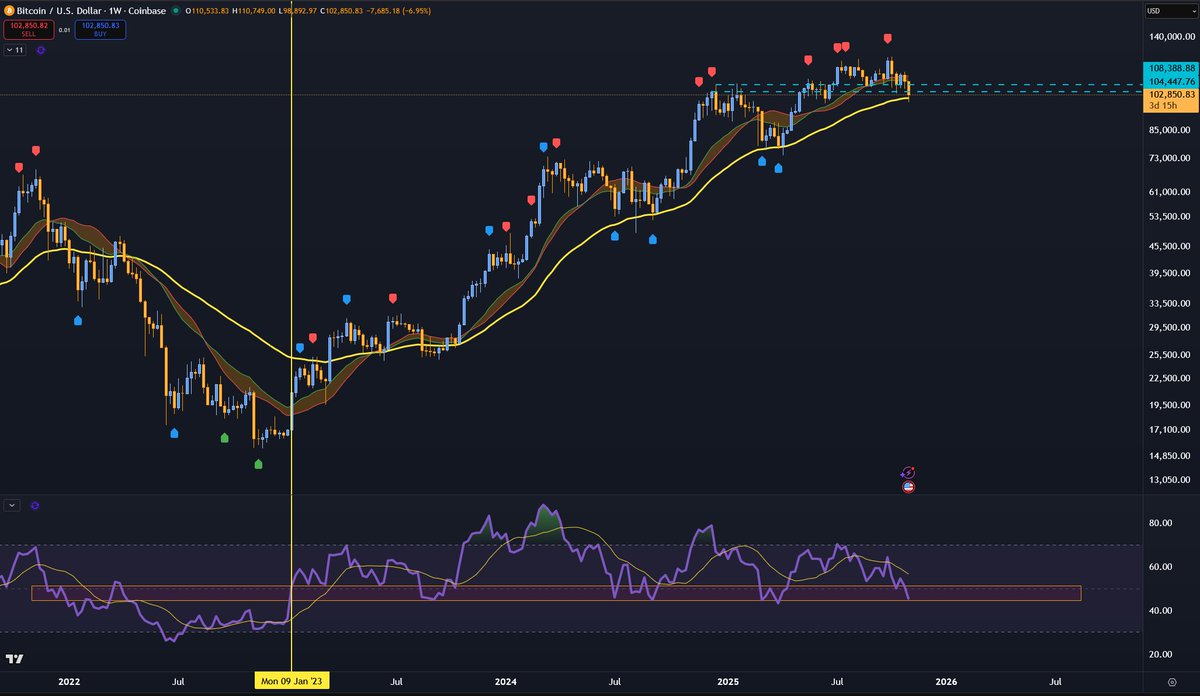1200x696 pixels.
Task: Expand the collapsed 11 indicators legend
Action: (x=15, y=48)
